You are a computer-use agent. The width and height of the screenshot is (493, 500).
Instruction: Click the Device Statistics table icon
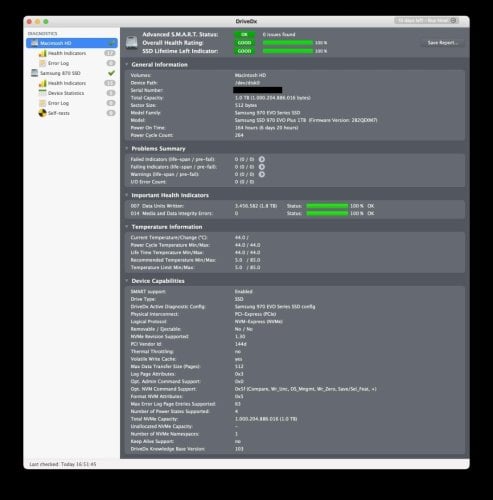42,93
